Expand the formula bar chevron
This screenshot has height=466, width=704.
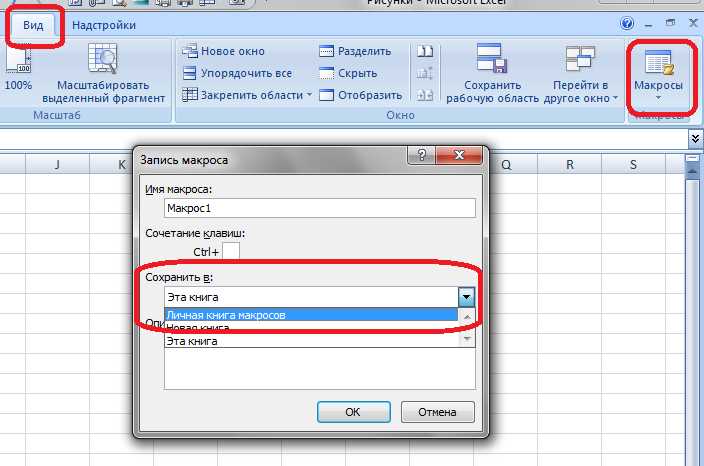click(695, 139)
